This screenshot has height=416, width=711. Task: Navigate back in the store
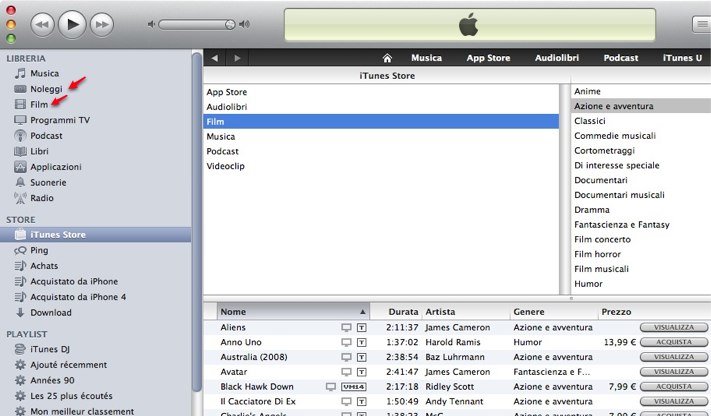[x=214, y=58]
